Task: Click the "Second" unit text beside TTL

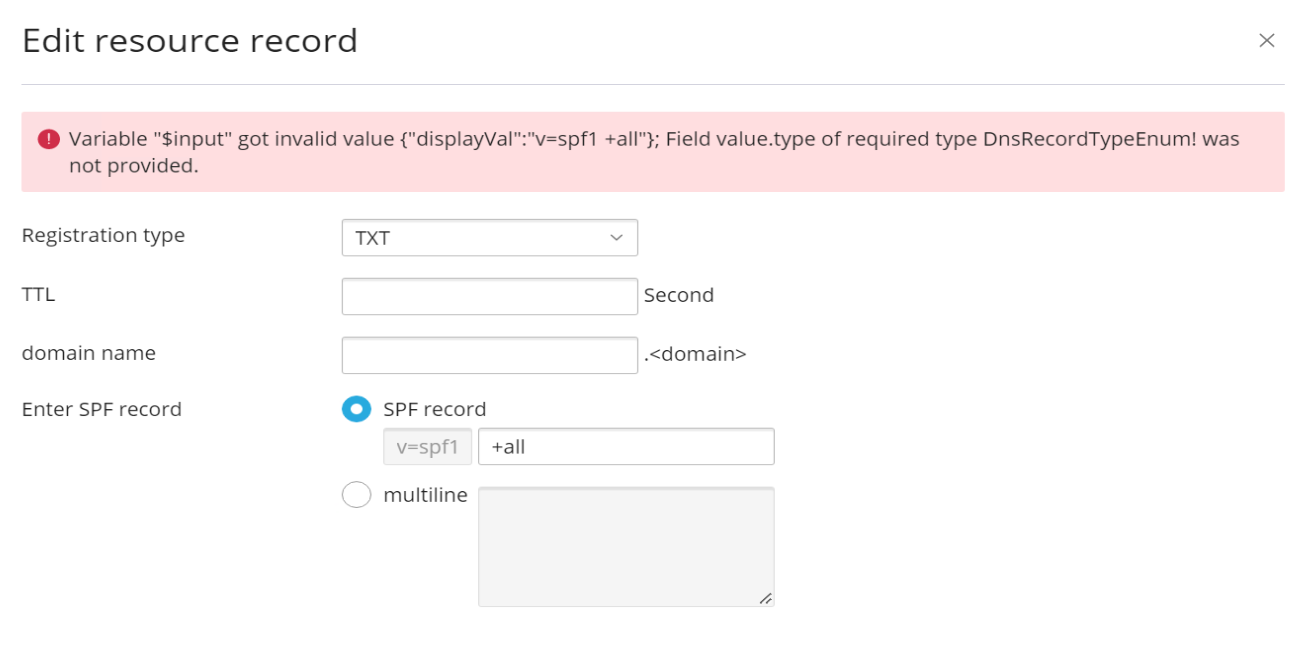Action: point(679,296)
